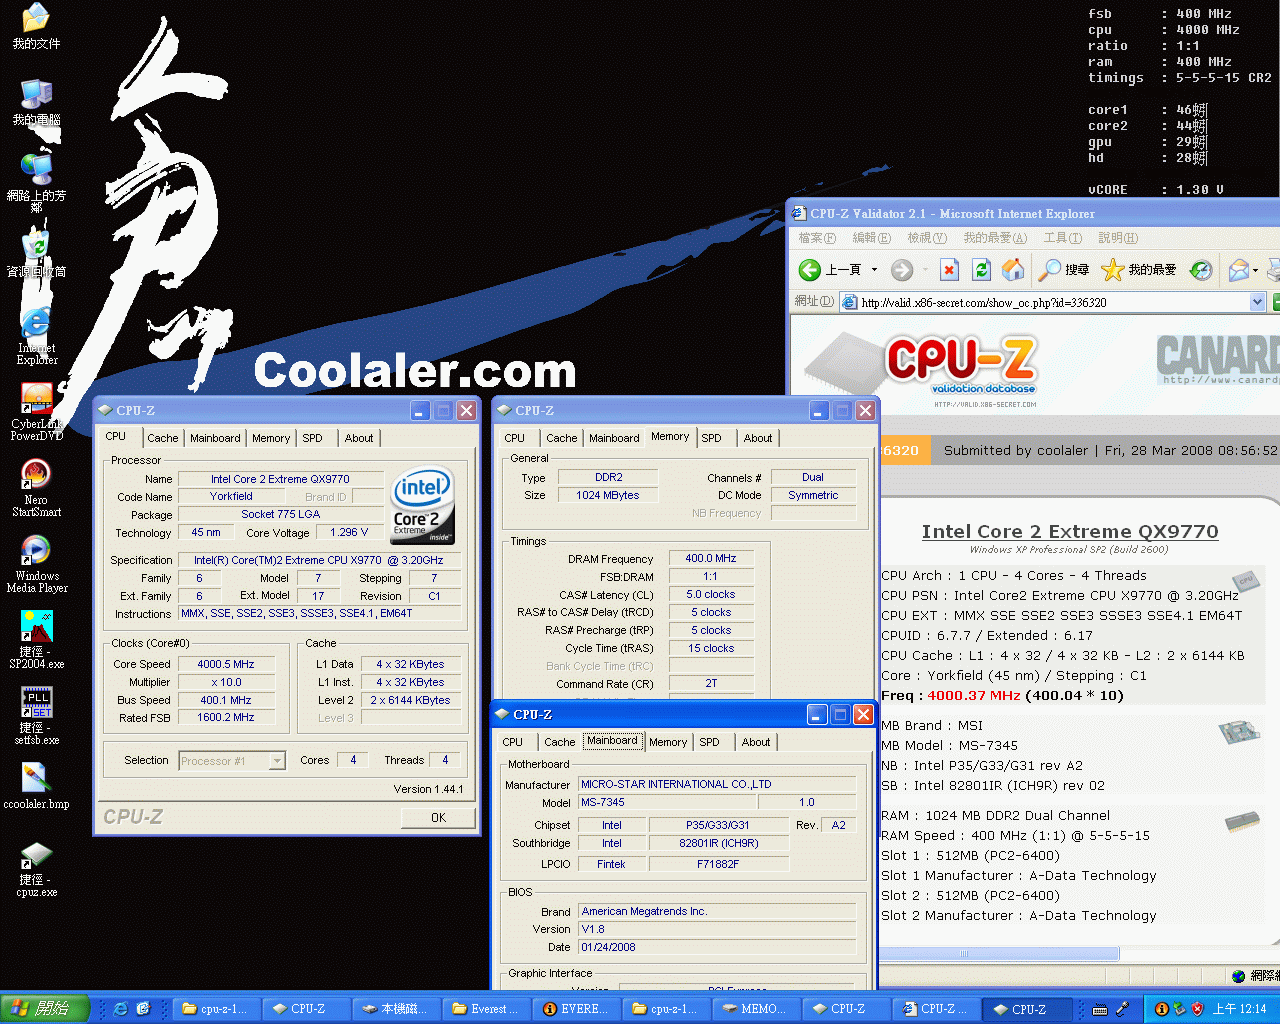Switch to Cache tab in CPU-Z processor window

pos(163,438)
